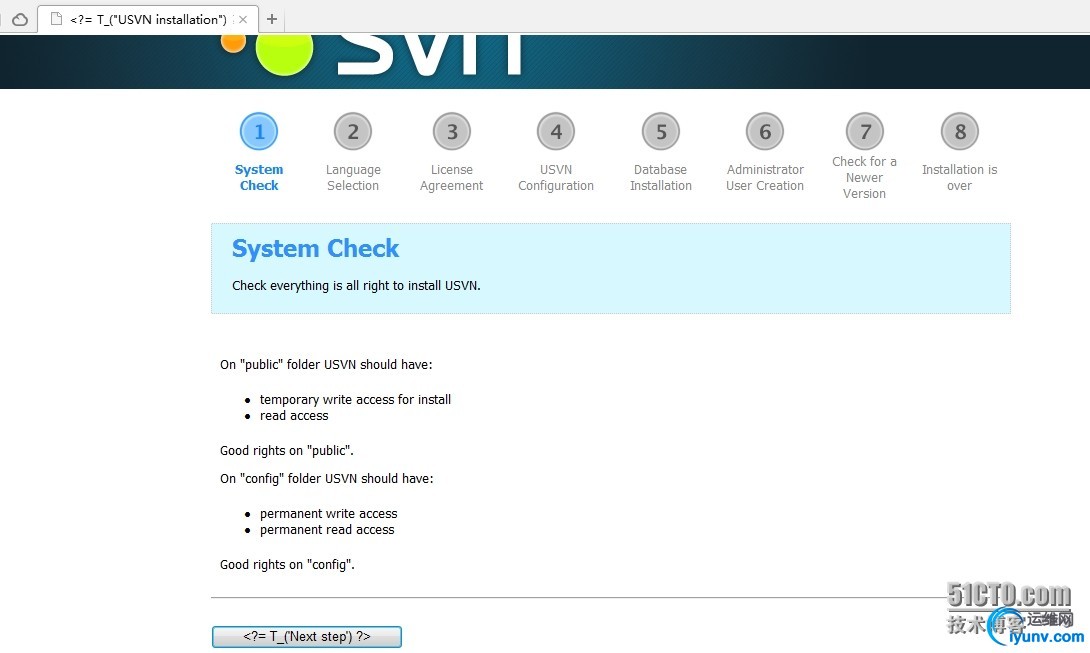Click the step 6 Administrator User Creation circle
Screen dimensions: 1090x653
[x=765, y=131]
